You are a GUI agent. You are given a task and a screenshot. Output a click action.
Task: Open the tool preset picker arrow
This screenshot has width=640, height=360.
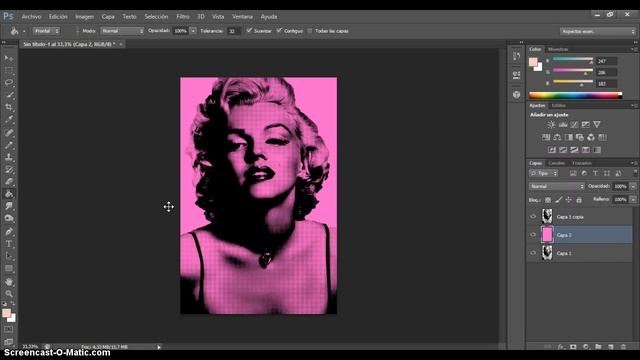point(24,31)
